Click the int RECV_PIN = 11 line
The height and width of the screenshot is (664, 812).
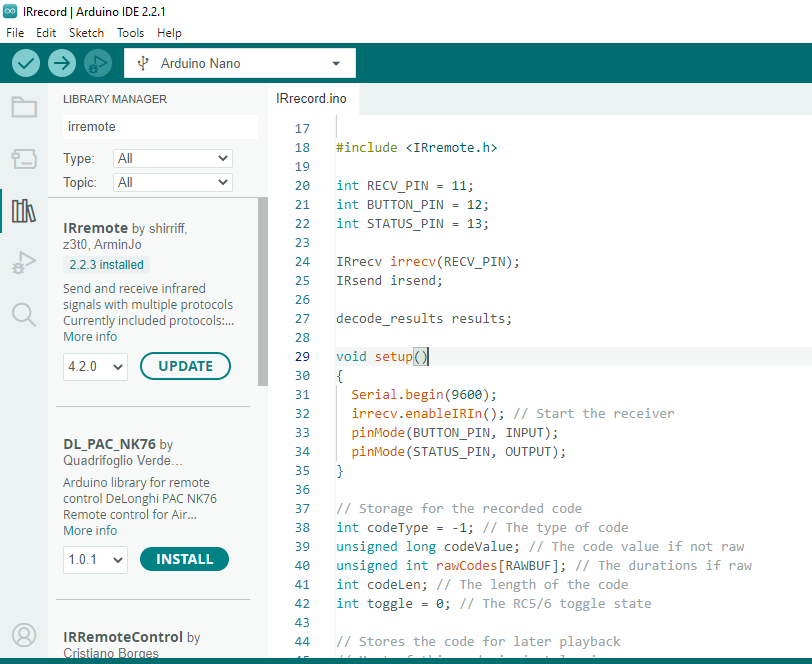(405, 185)
